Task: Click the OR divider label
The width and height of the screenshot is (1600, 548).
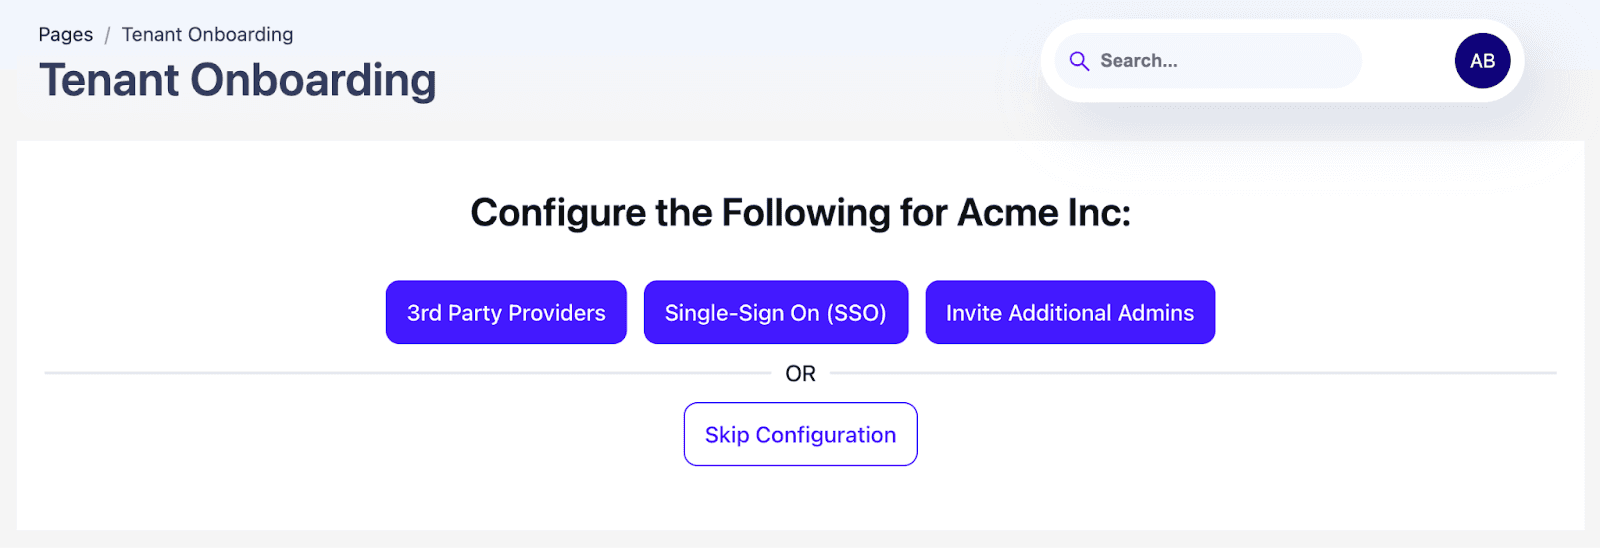Action: [x=800, y=374]
